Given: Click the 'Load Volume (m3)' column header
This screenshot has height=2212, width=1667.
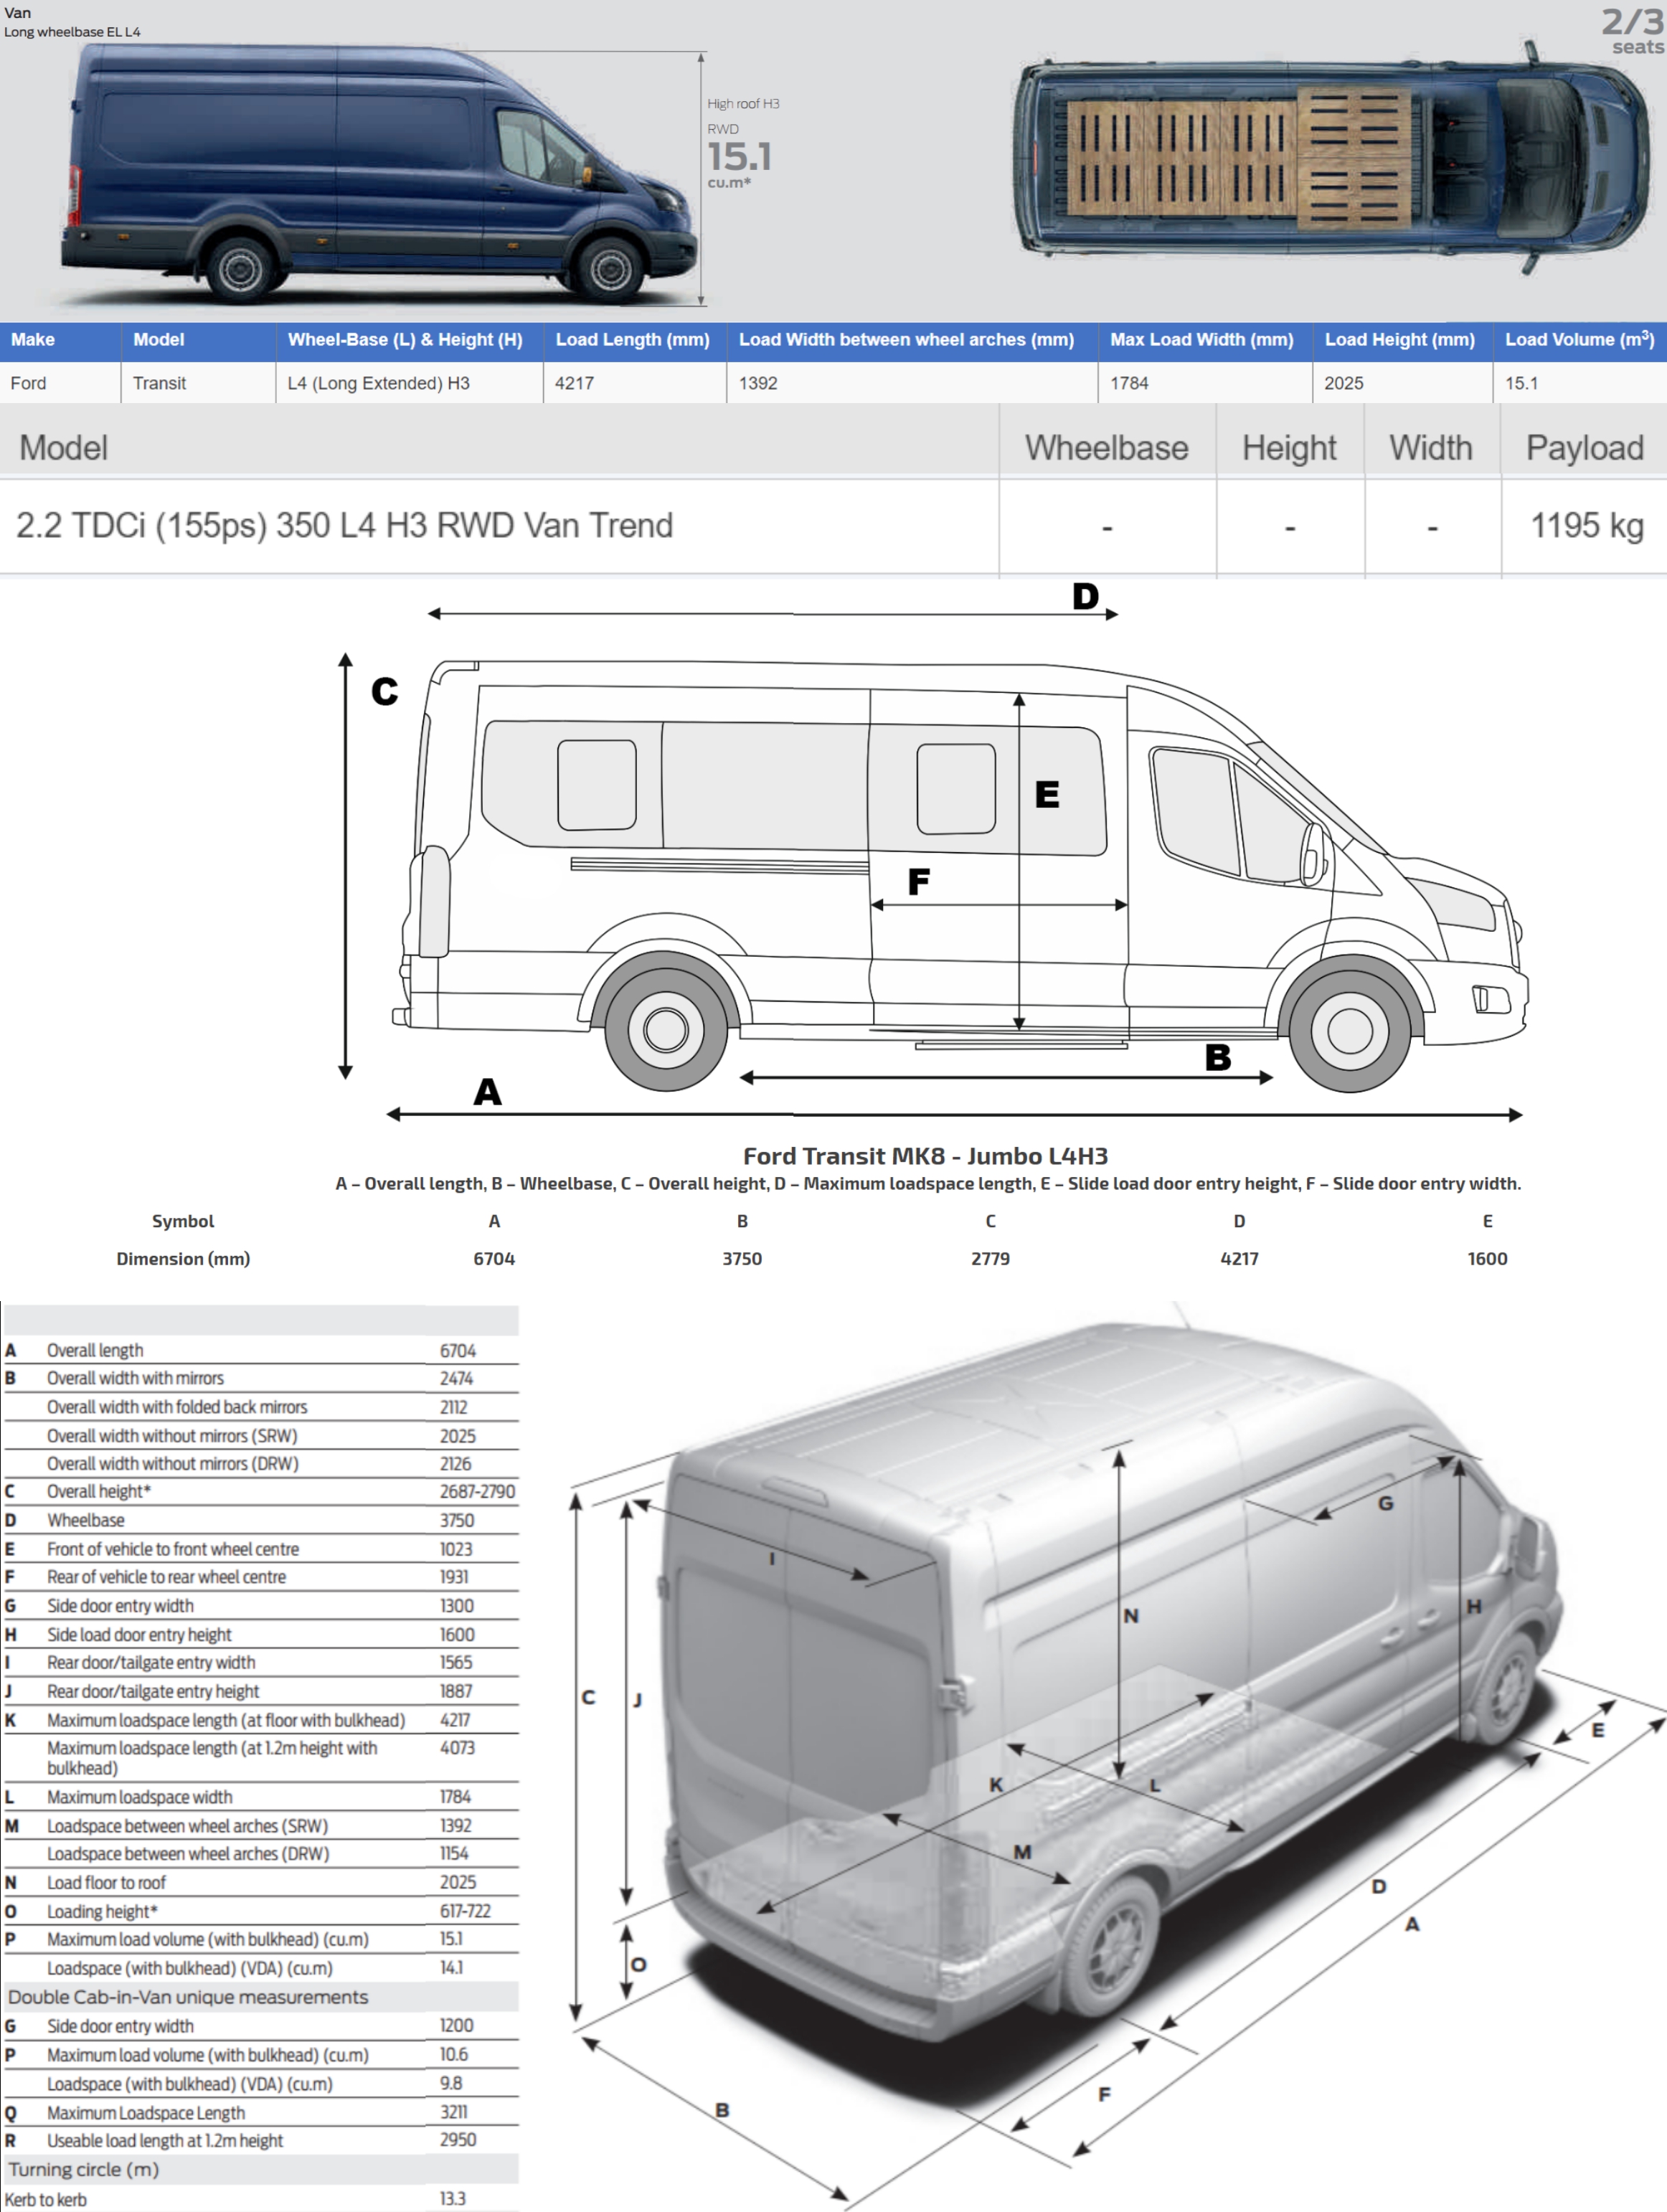Looking at the screenshot, I should point(1580,340).
